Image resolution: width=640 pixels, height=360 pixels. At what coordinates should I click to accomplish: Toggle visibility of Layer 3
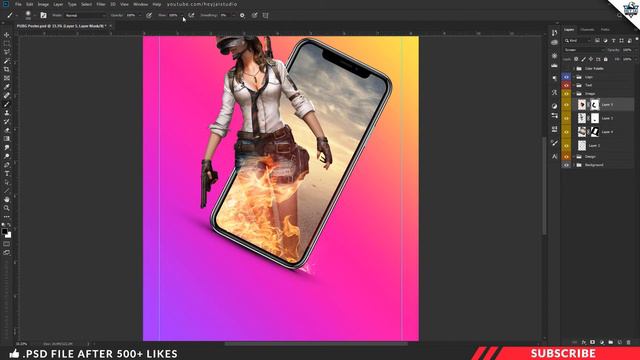coord(566,118)
